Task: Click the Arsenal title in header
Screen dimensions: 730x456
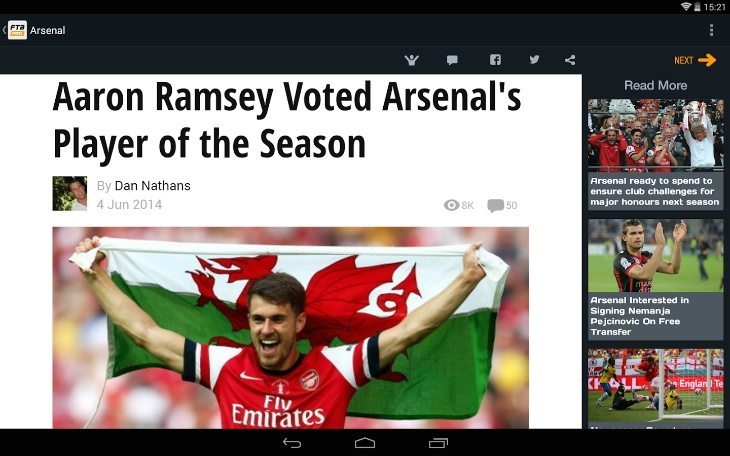Action: (x=47, y=30)
